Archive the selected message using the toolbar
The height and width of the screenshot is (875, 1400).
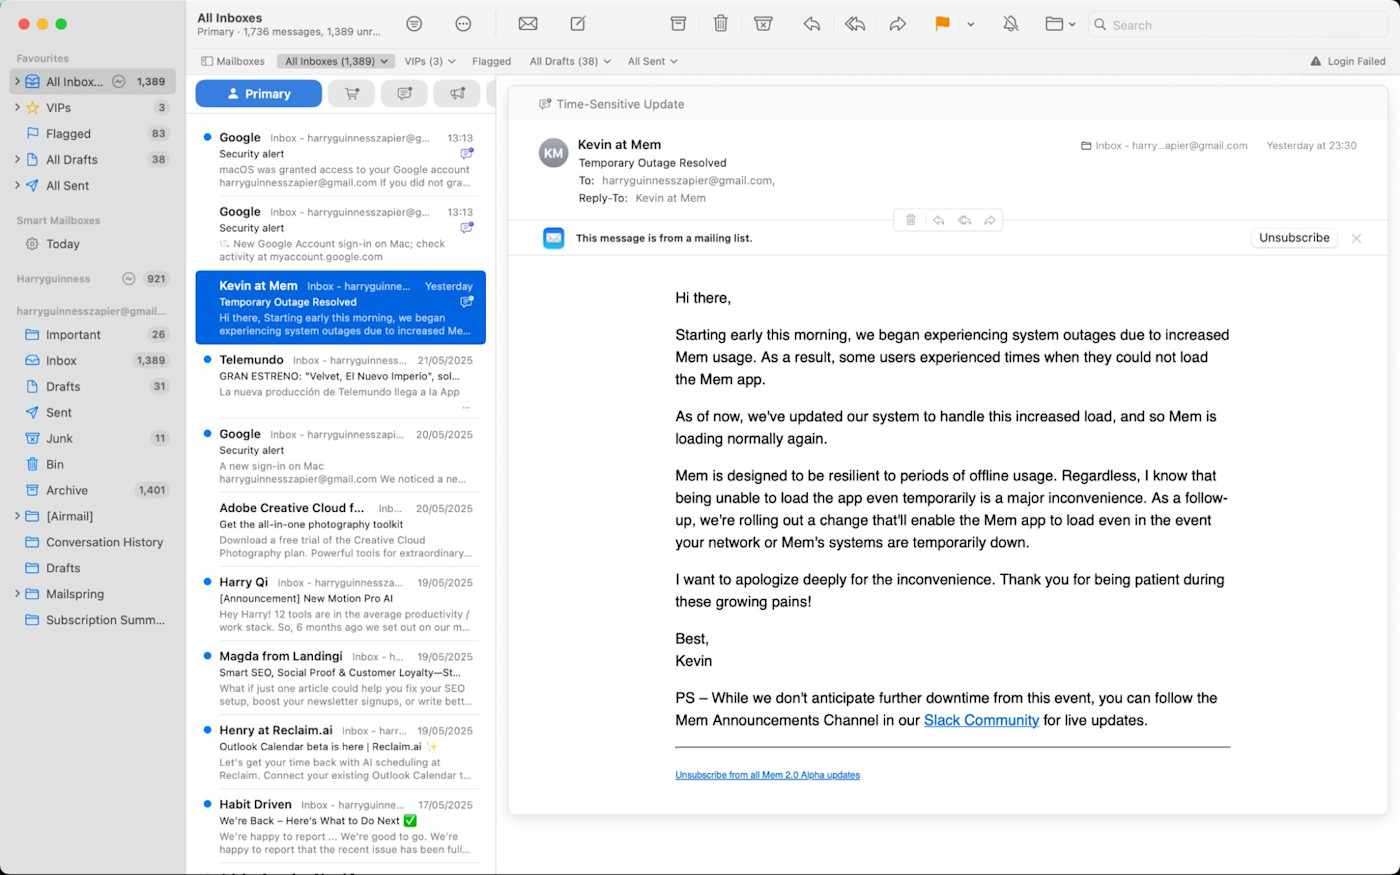678,24
